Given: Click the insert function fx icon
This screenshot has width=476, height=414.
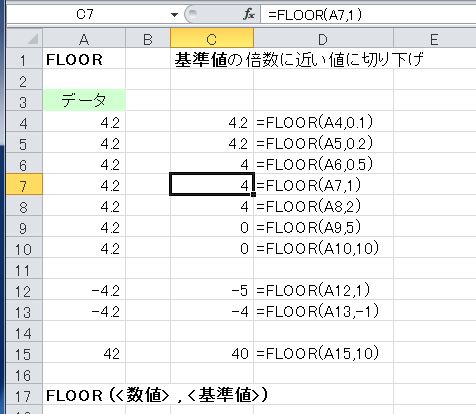Looking at the screenshot, I should point(249,14).
